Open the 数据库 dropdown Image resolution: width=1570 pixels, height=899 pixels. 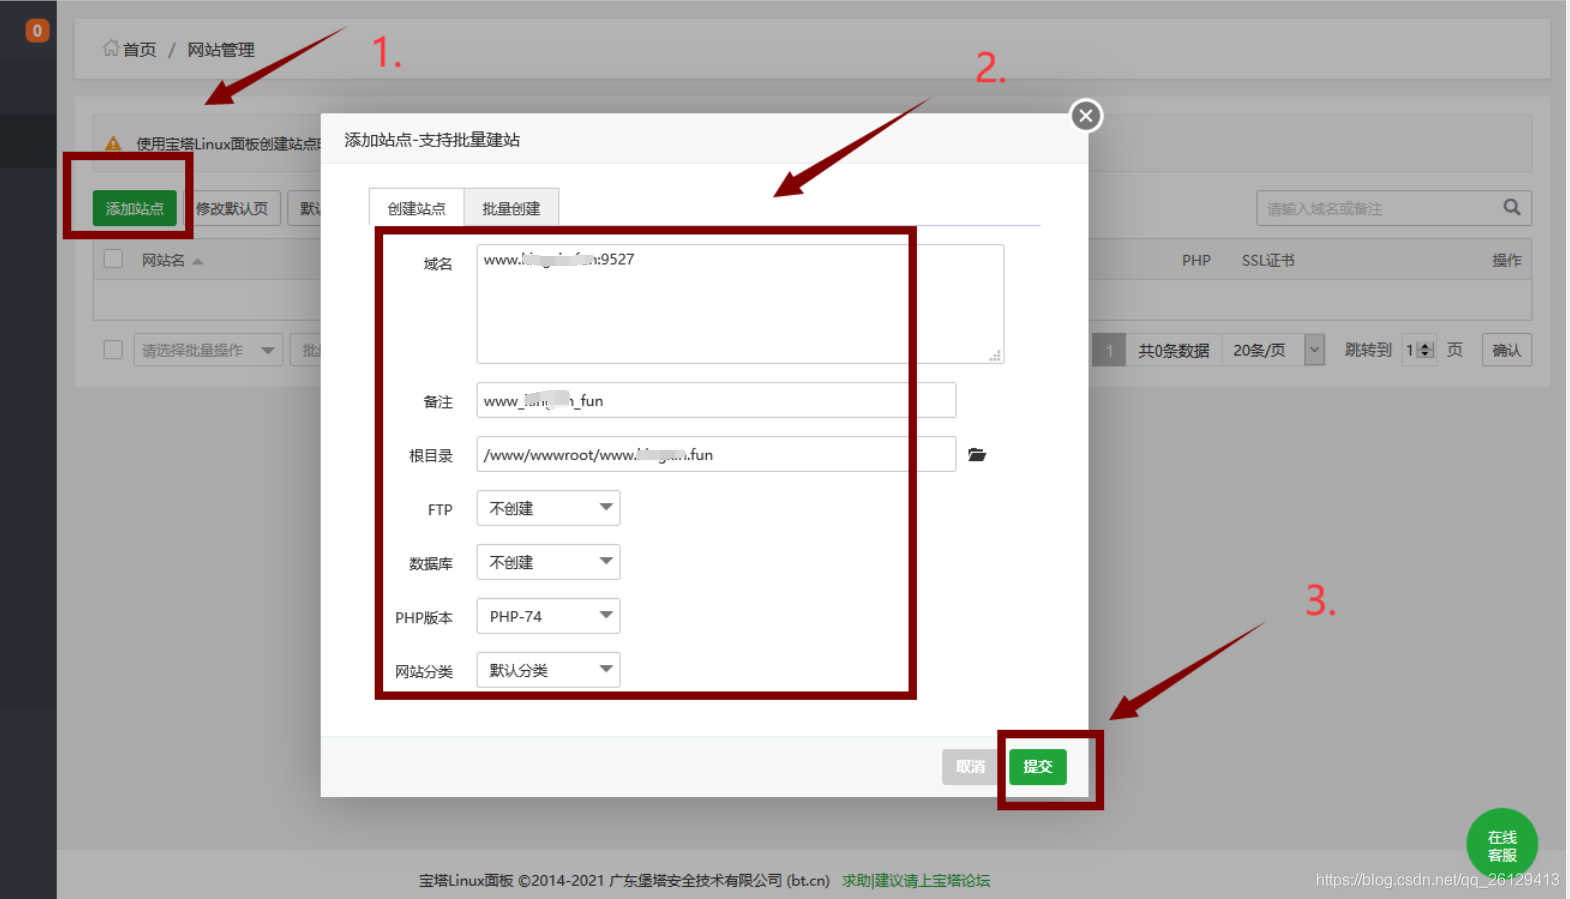tap(548, 562)
